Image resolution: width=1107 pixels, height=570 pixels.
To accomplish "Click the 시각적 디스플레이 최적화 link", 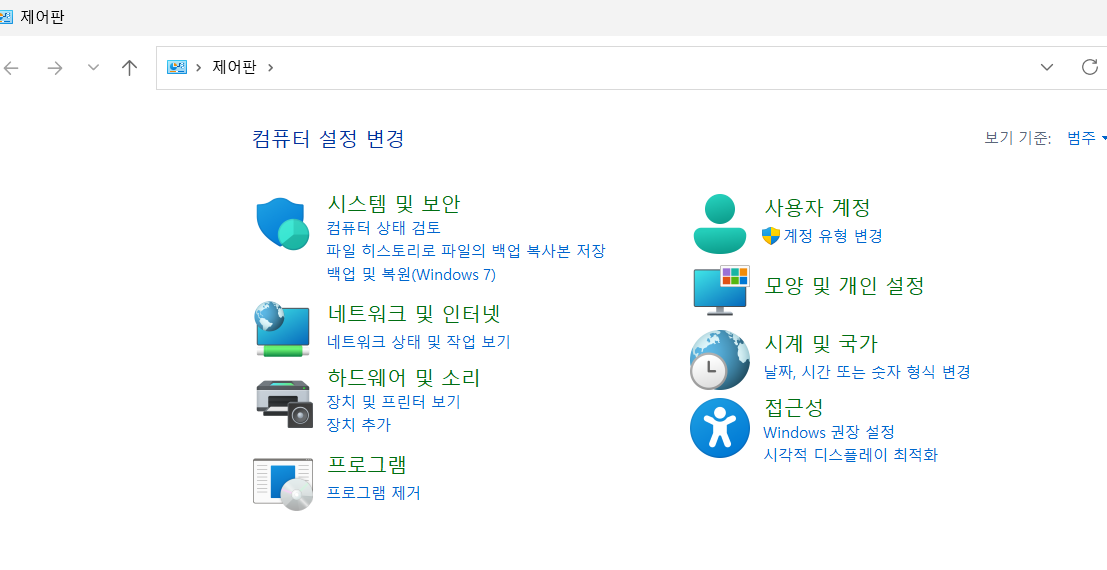I will (x=851, y=455).
